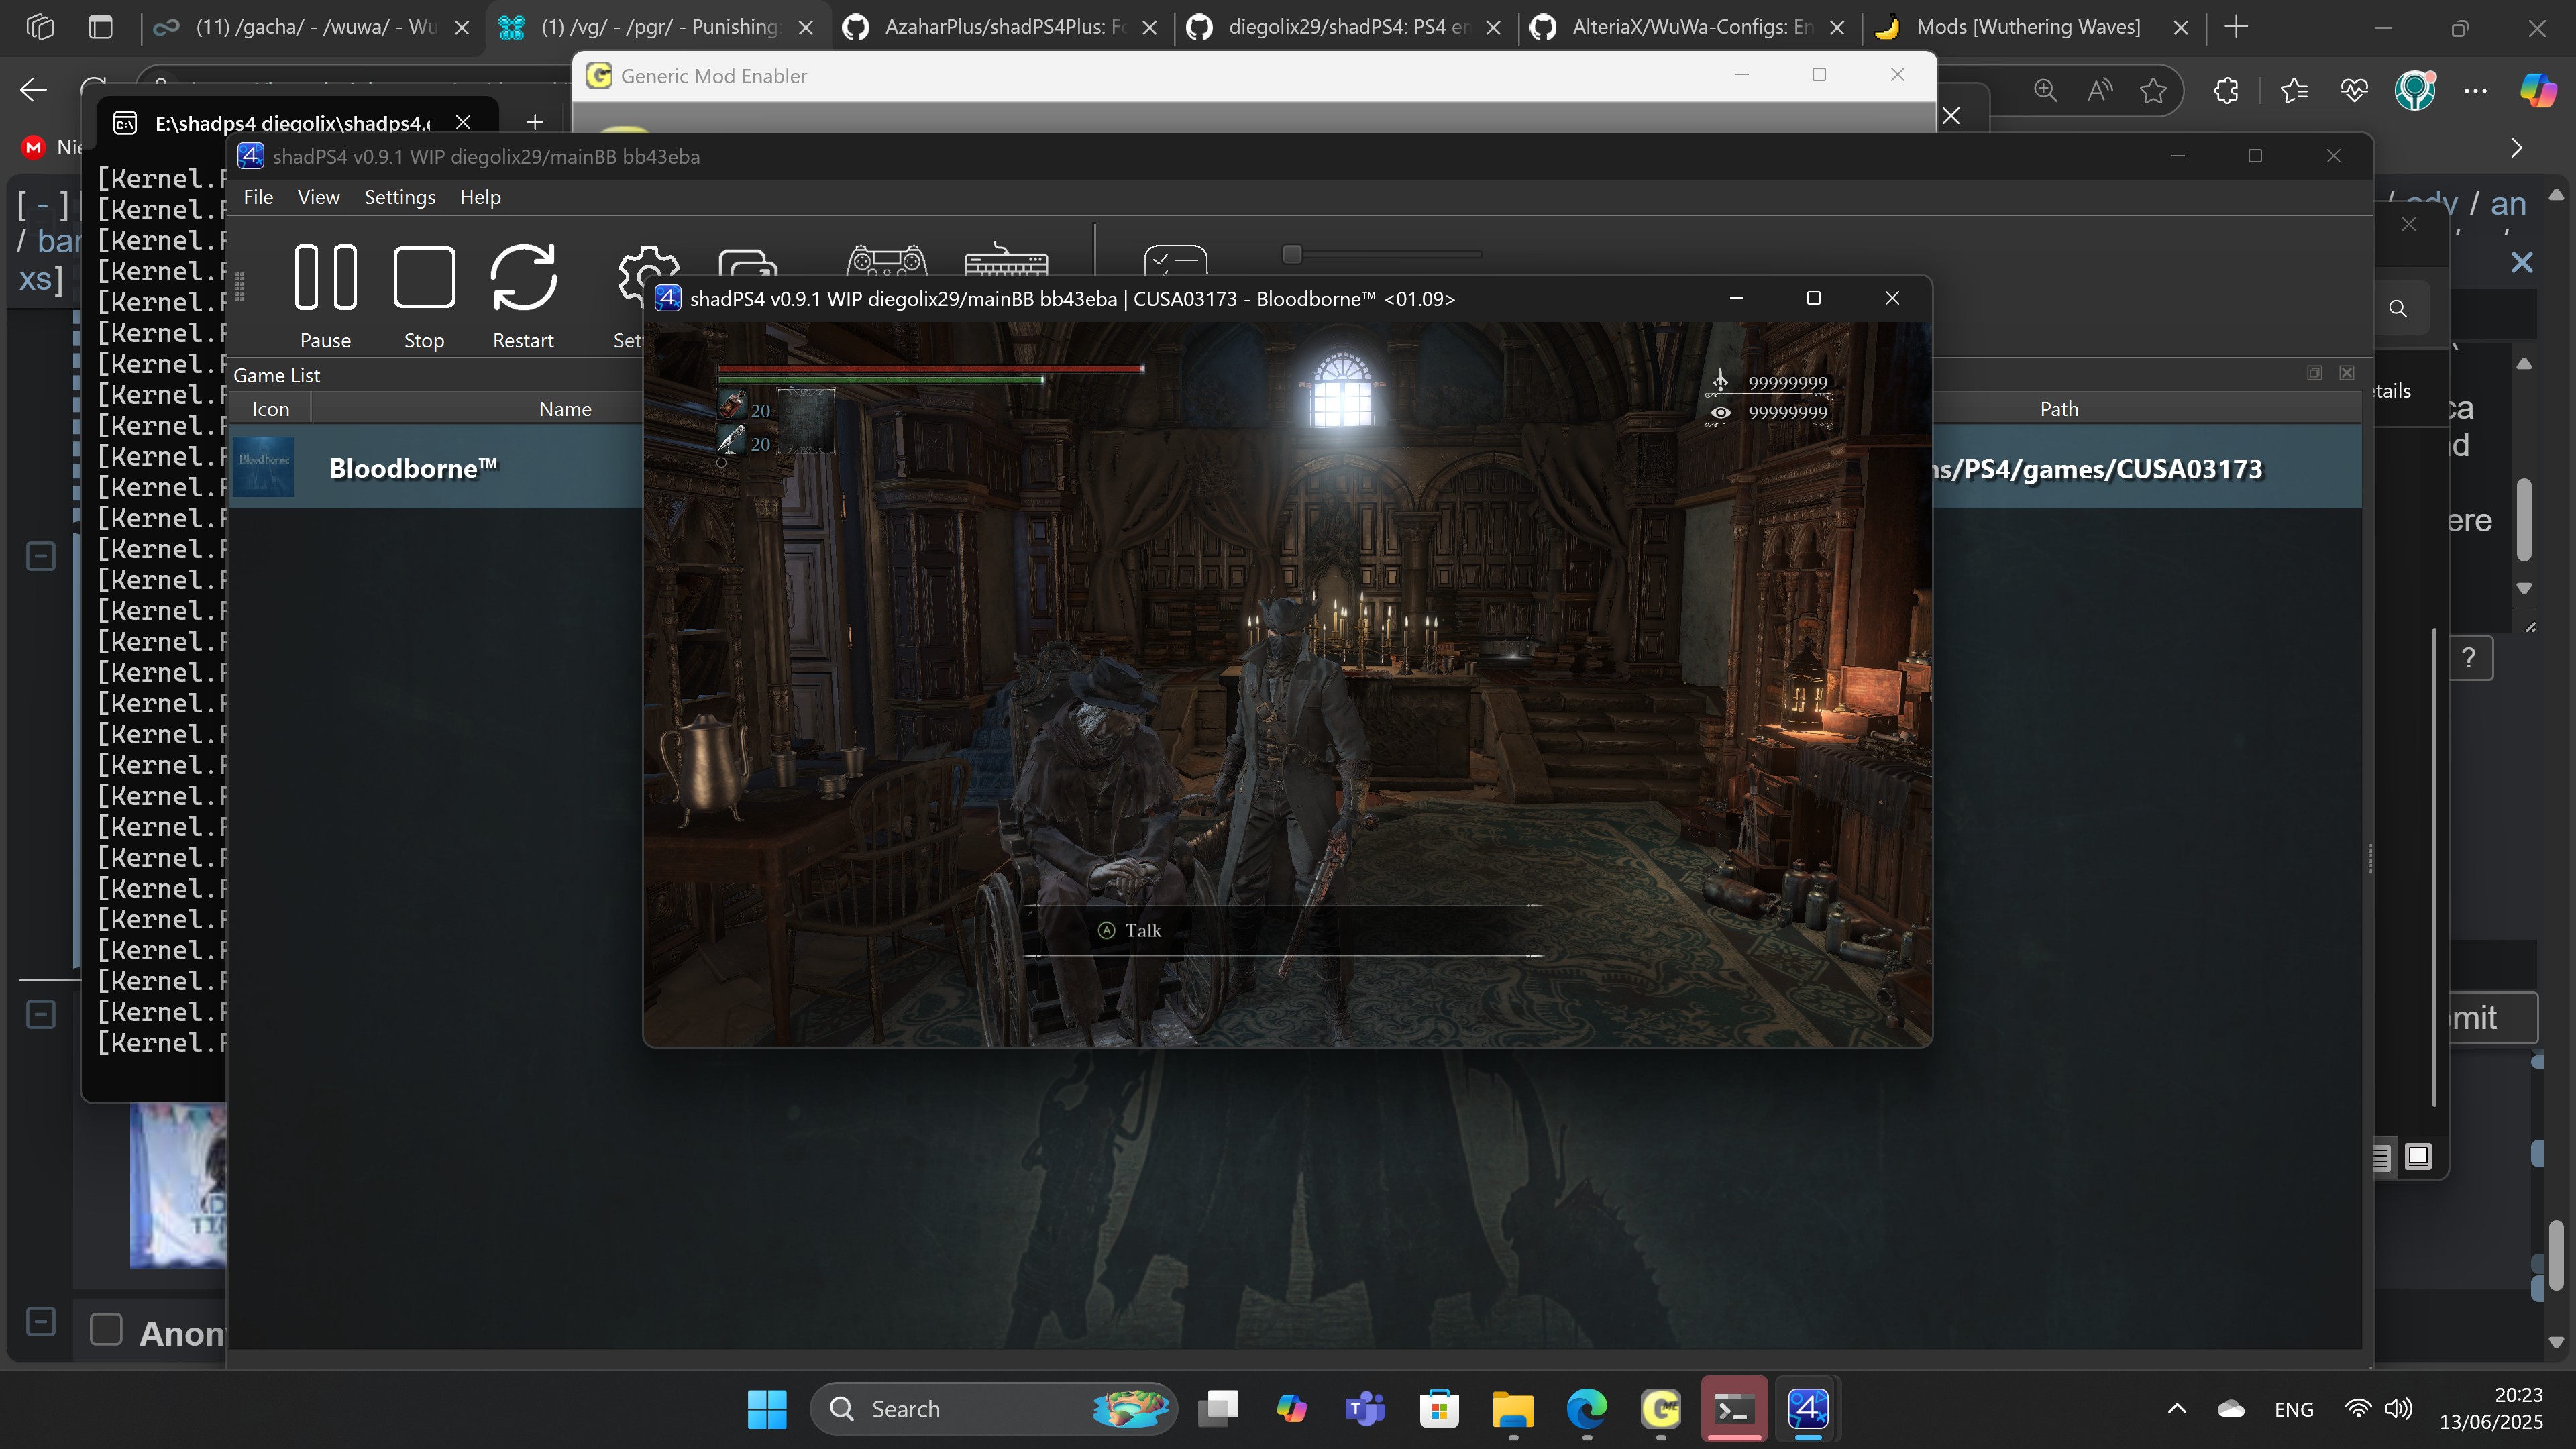
Task: Open the Favorites list icon
Action: click(x=2294, y=91)
